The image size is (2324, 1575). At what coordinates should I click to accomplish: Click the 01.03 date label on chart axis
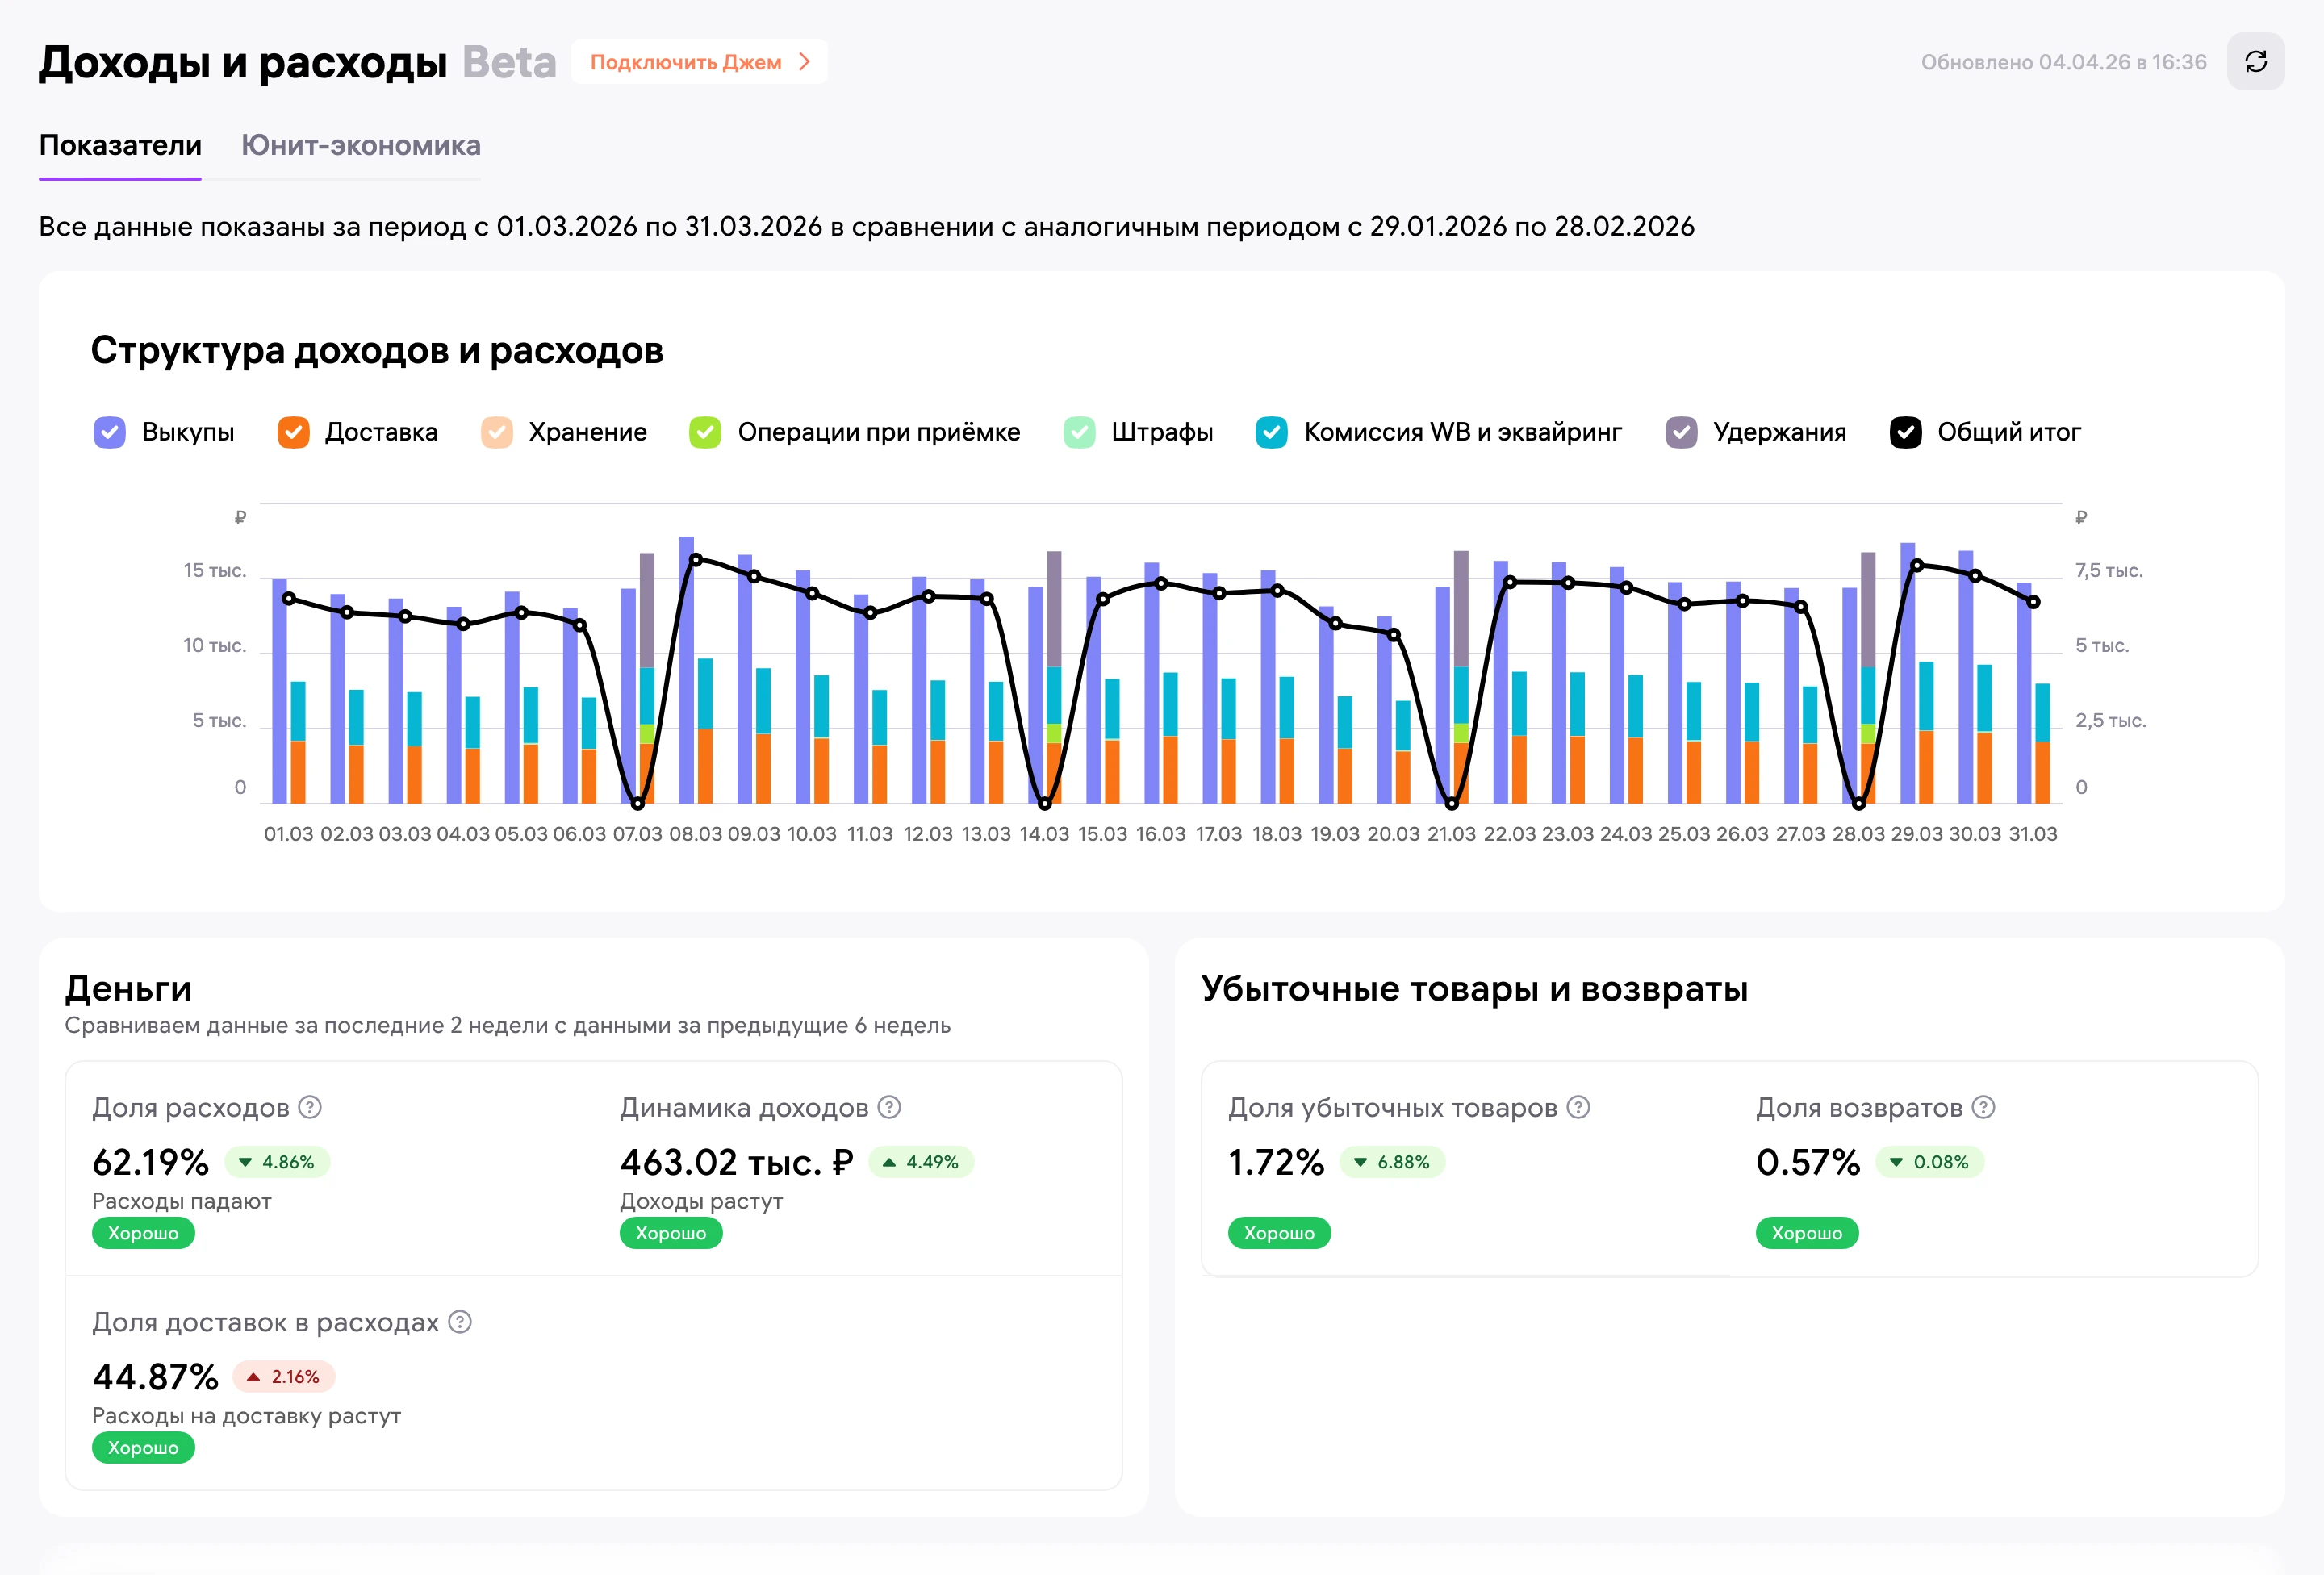[x=288, y=834]
